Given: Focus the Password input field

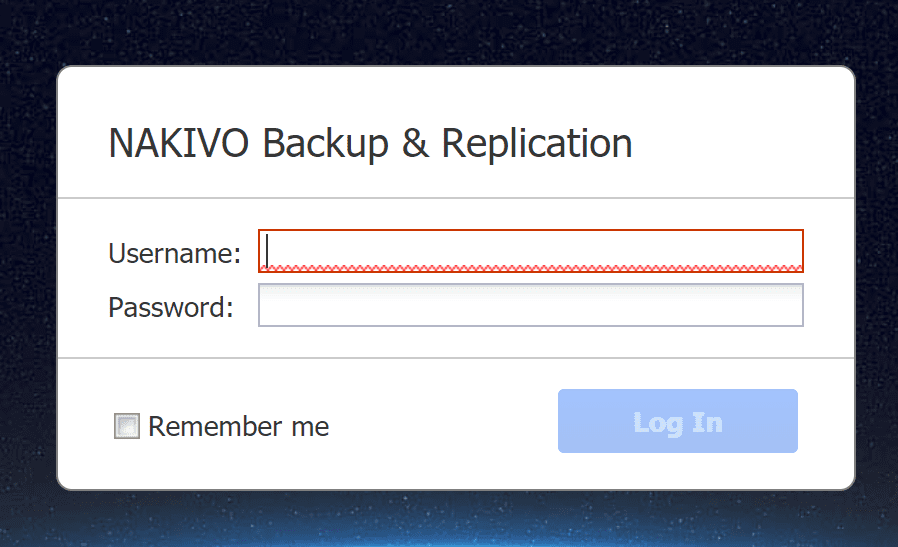Looking at the screenshot, I should click(530, 305).
